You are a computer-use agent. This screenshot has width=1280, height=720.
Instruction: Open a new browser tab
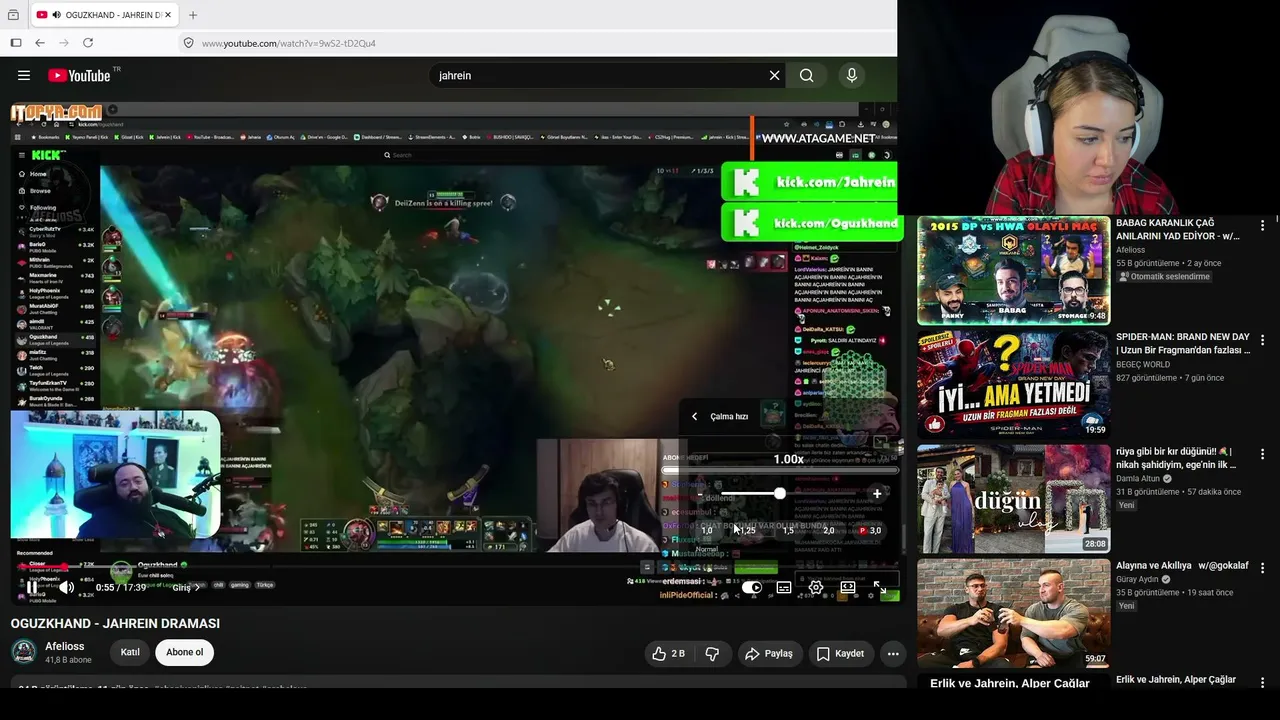193,15
